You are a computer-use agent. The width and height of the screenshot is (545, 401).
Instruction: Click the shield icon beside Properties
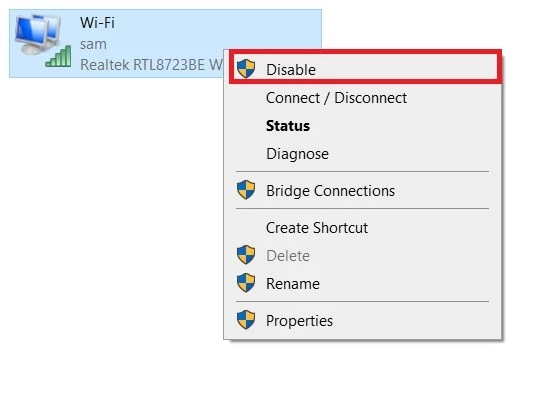click(x=246, y=320)
